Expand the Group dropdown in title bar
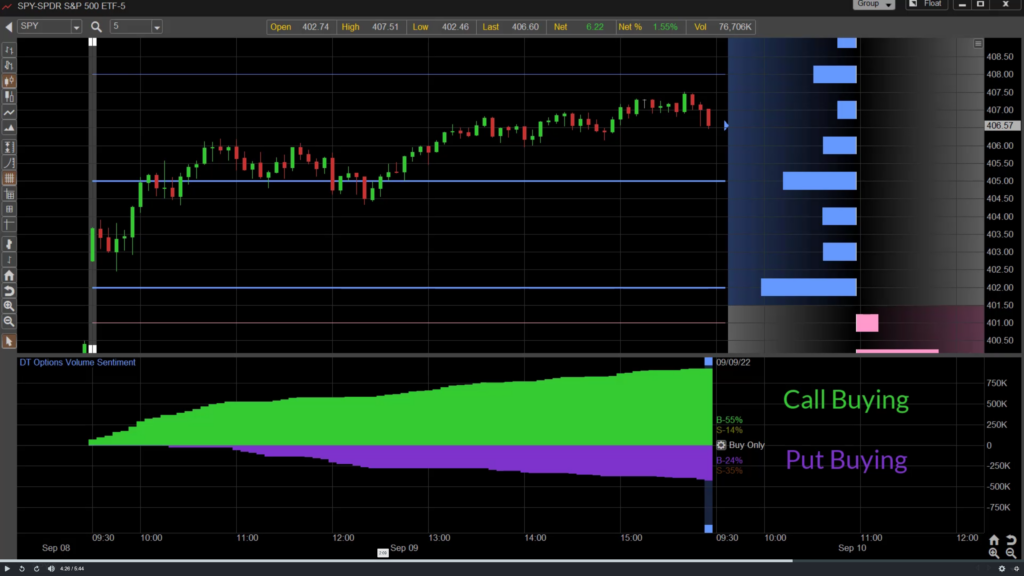The image size is (1024, 576). (872, 4)
